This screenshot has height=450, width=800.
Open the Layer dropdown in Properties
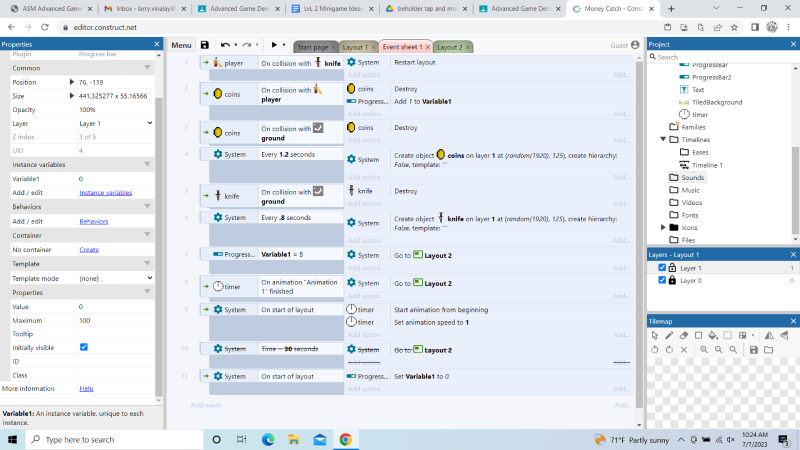[115, 122]
